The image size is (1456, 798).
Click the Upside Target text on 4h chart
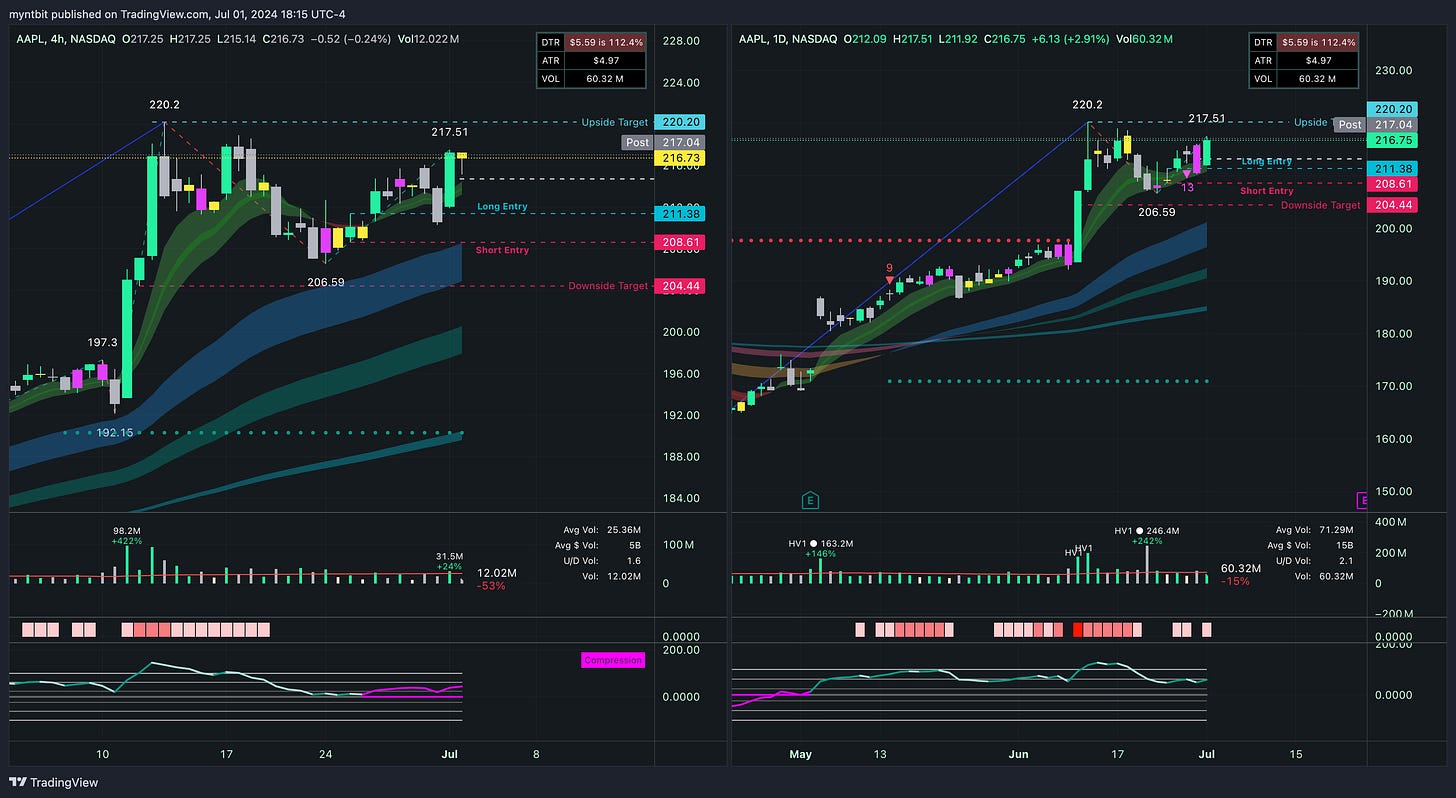(x=614, y=122)
